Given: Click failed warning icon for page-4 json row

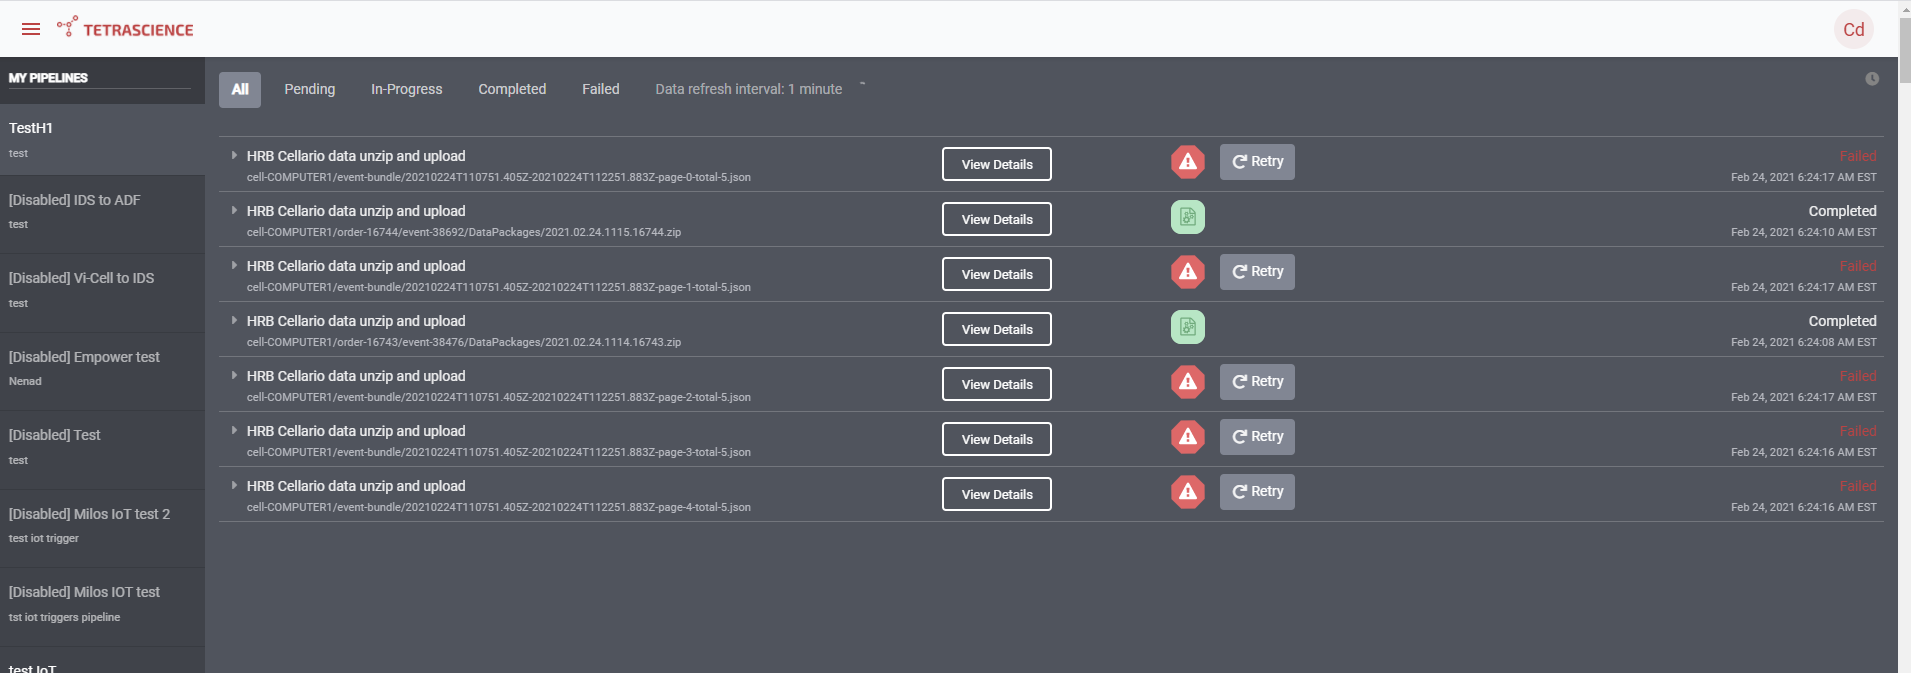Looking at the screenshot, I should pos(1188,492).
